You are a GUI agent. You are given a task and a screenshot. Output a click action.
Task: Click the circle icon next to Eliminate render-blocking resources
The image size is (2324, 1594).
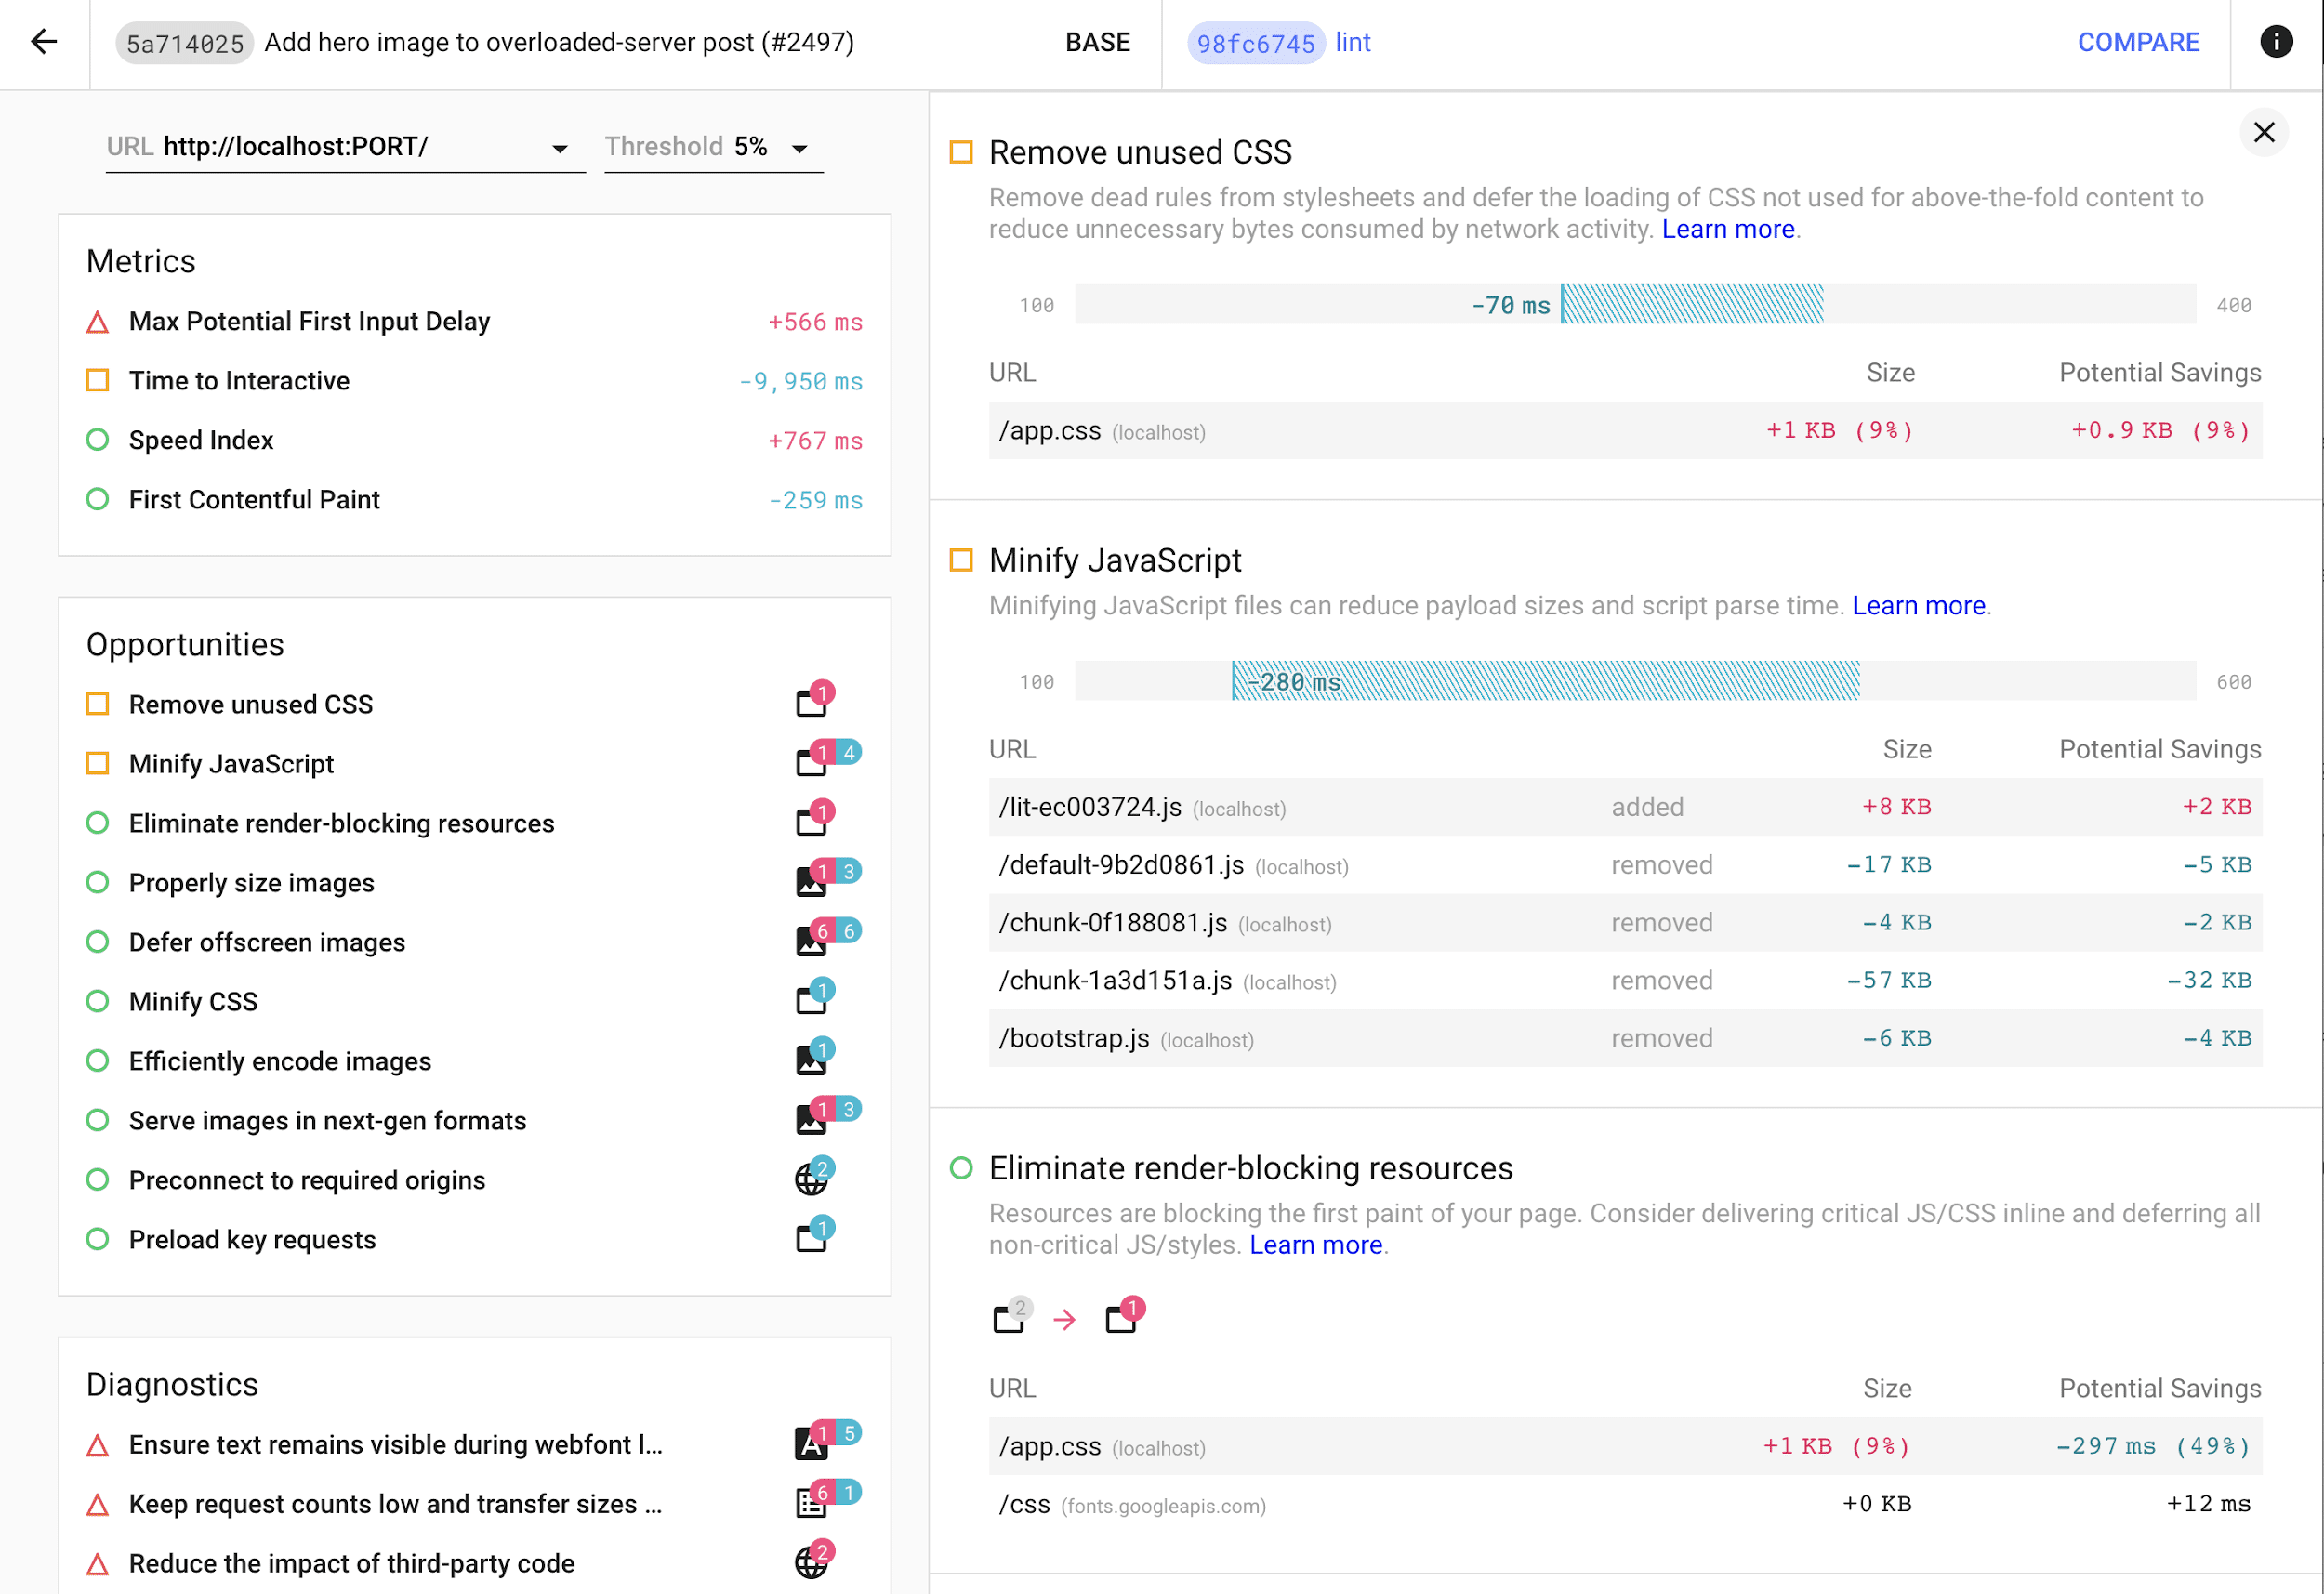[x=97, y=823]
